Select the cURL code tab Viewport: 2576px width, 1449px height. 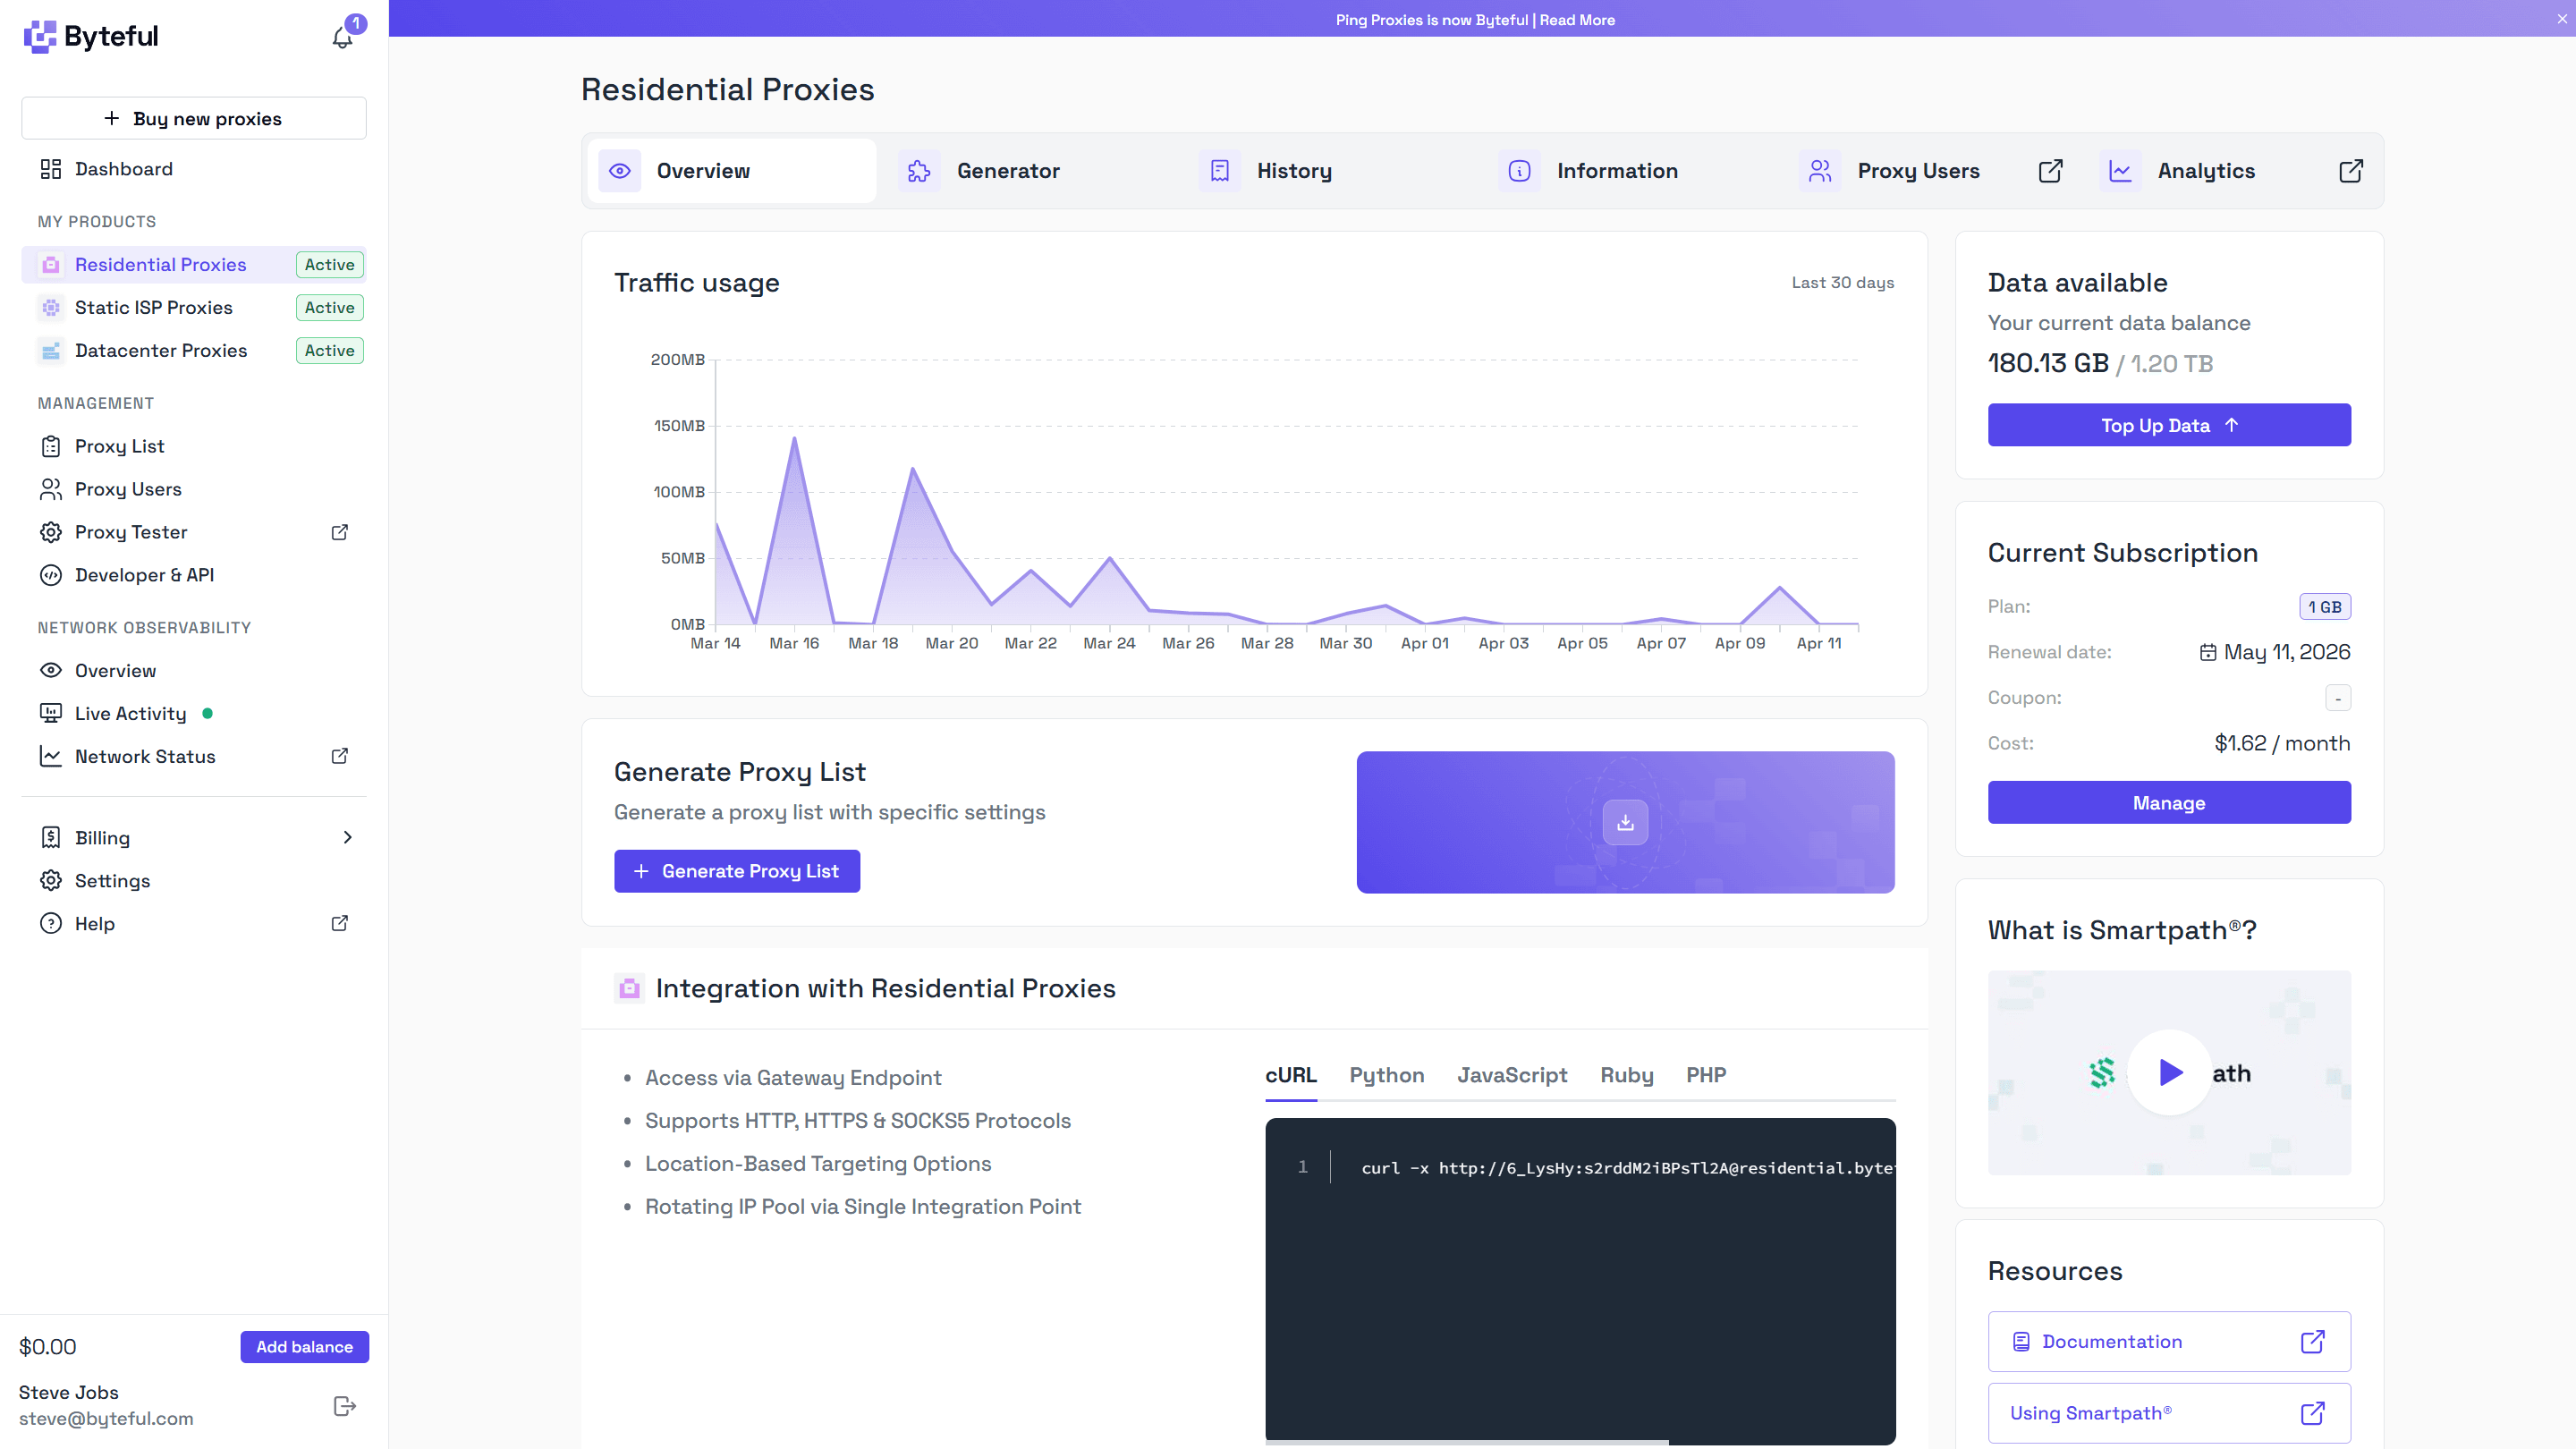pyautogui.click(x=1291, y=1075)
